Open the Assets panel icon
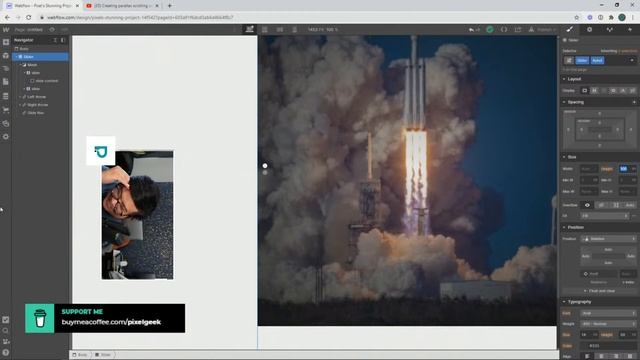The width and height of the screenshot is (640, 360). (6, 123)
